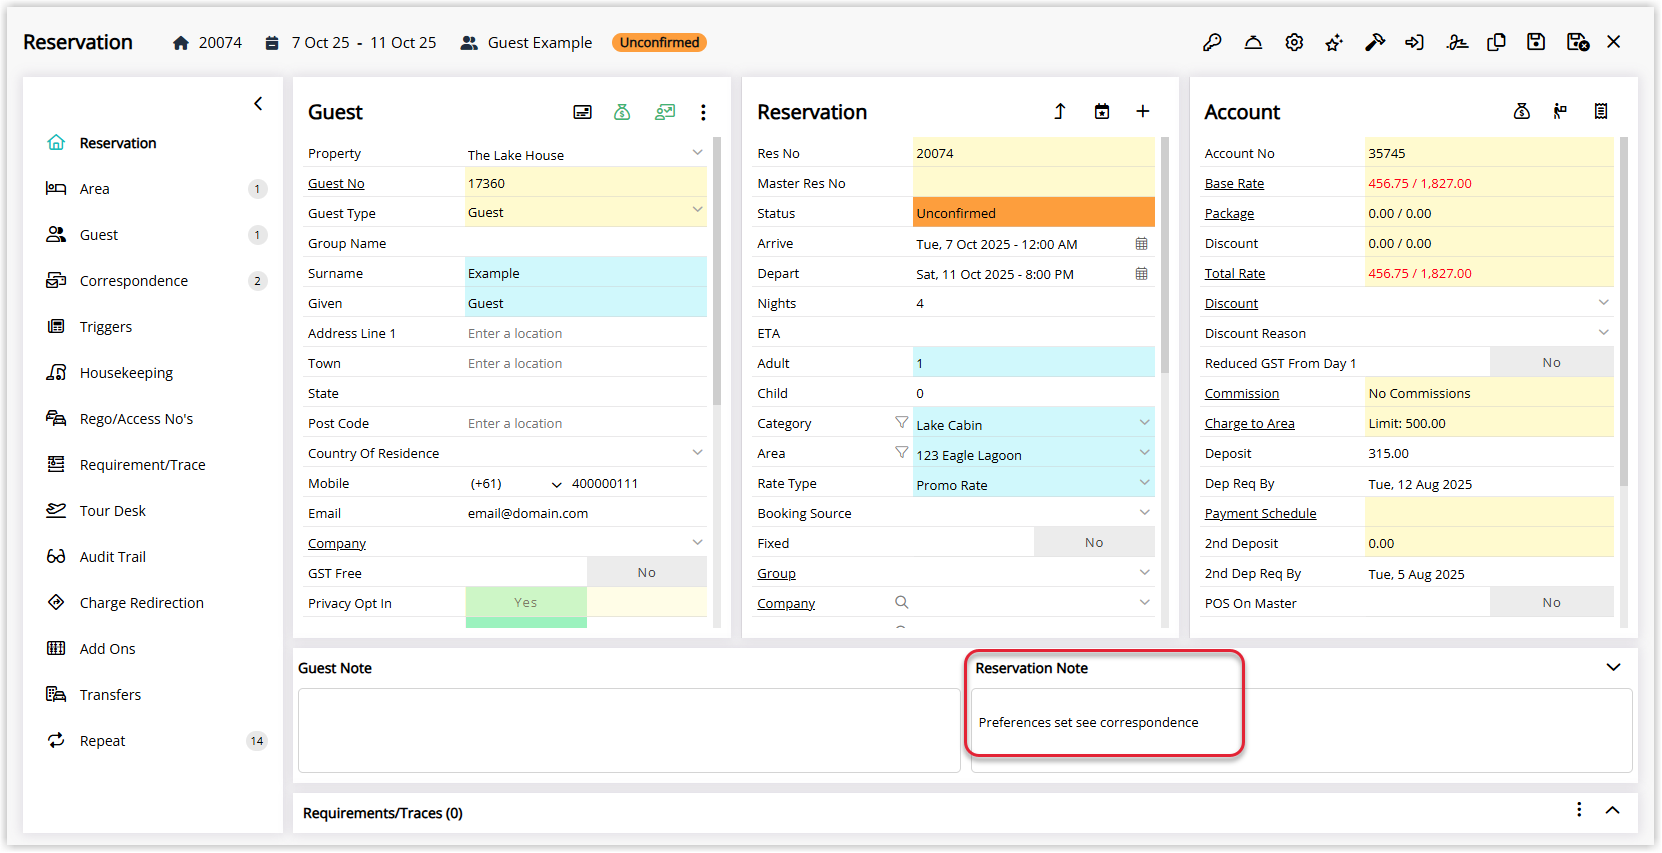The width and height of the screenshot is (1662, 853).
Task: Click the Guest No link
Action: [336, 183]
